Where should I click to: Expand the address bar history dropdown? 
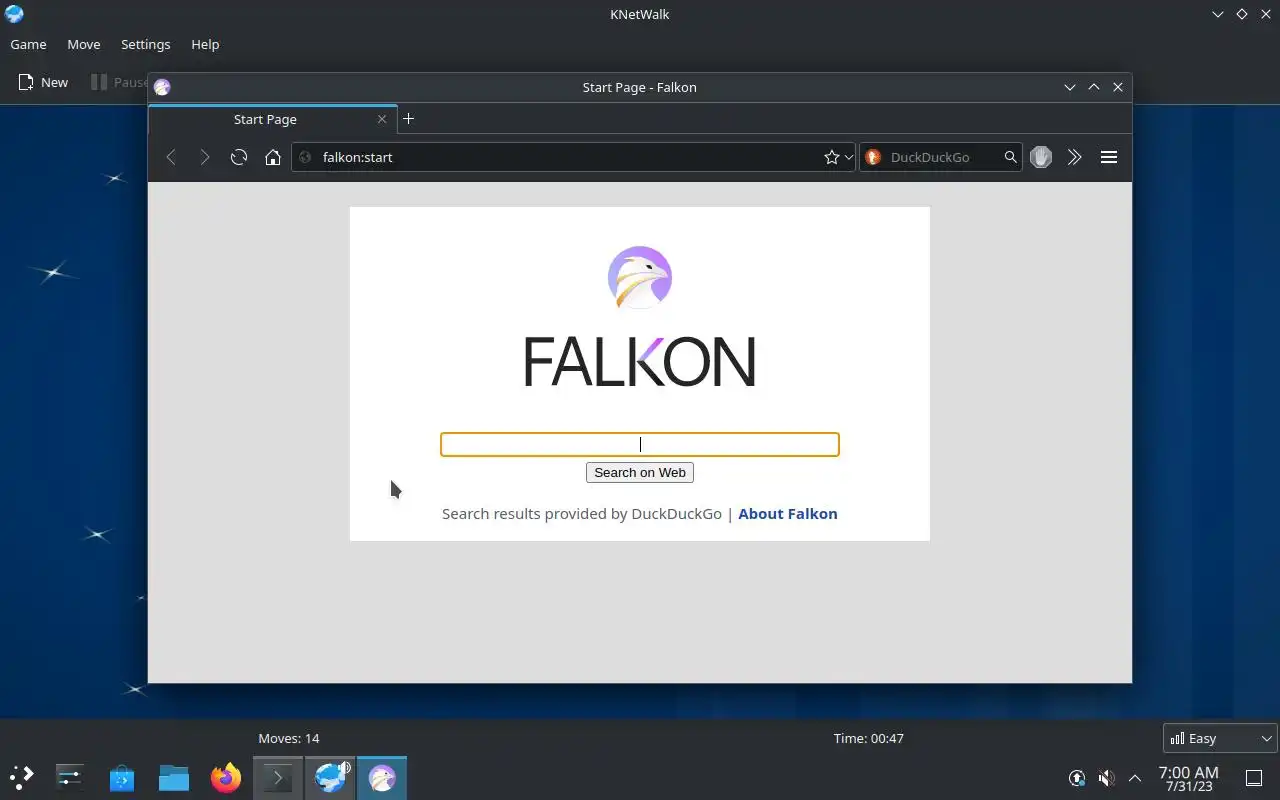coord(848,157)
